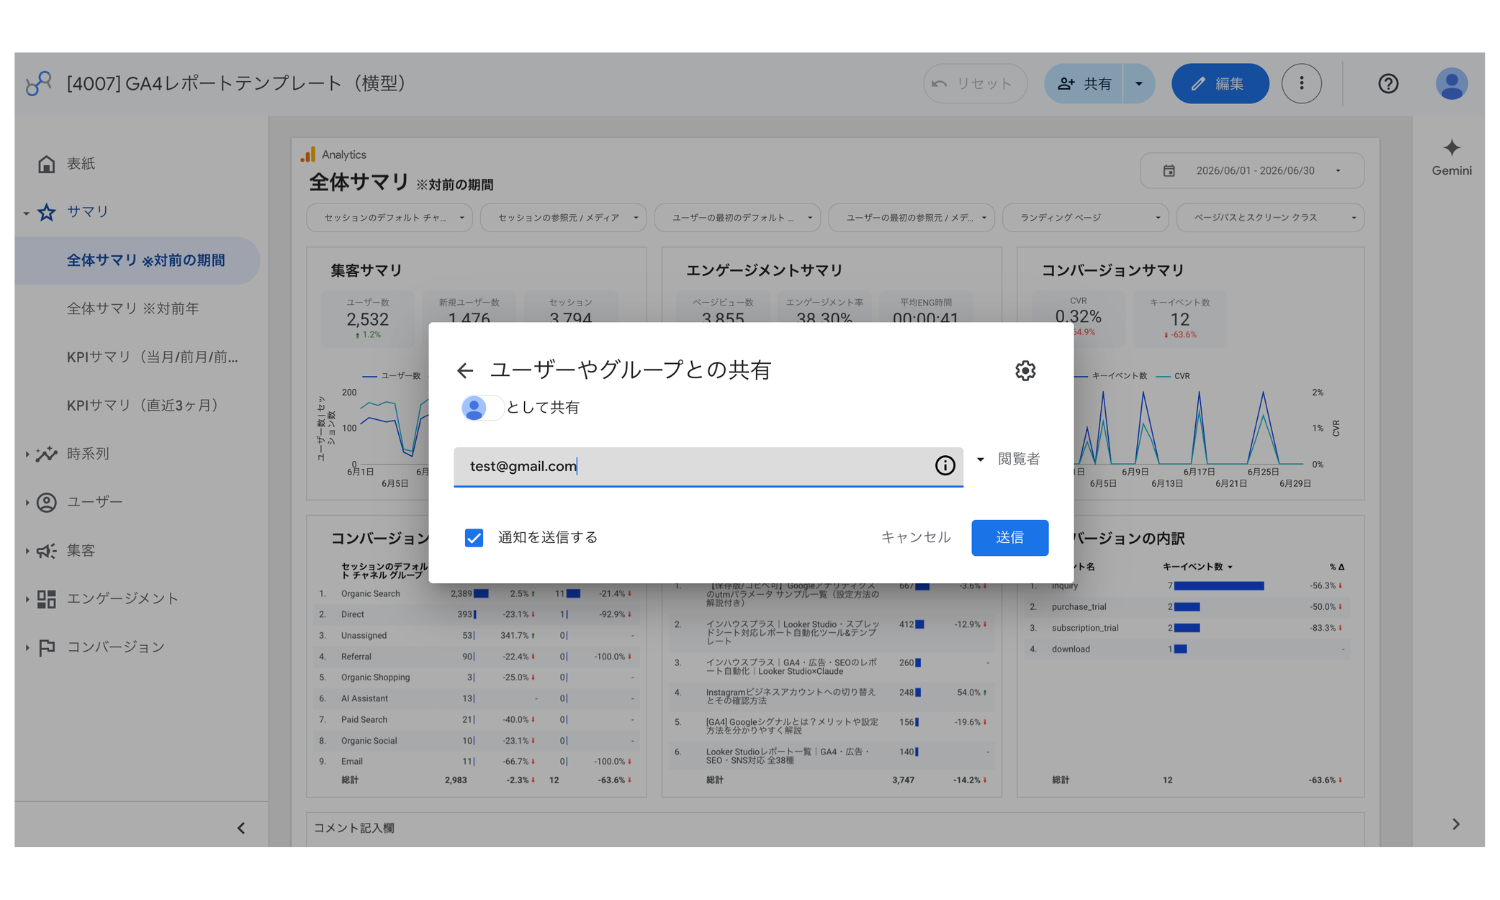Click the 集客 megaphone icon
This screenshot has height=900, width=1500.
(x=46, y=551)
